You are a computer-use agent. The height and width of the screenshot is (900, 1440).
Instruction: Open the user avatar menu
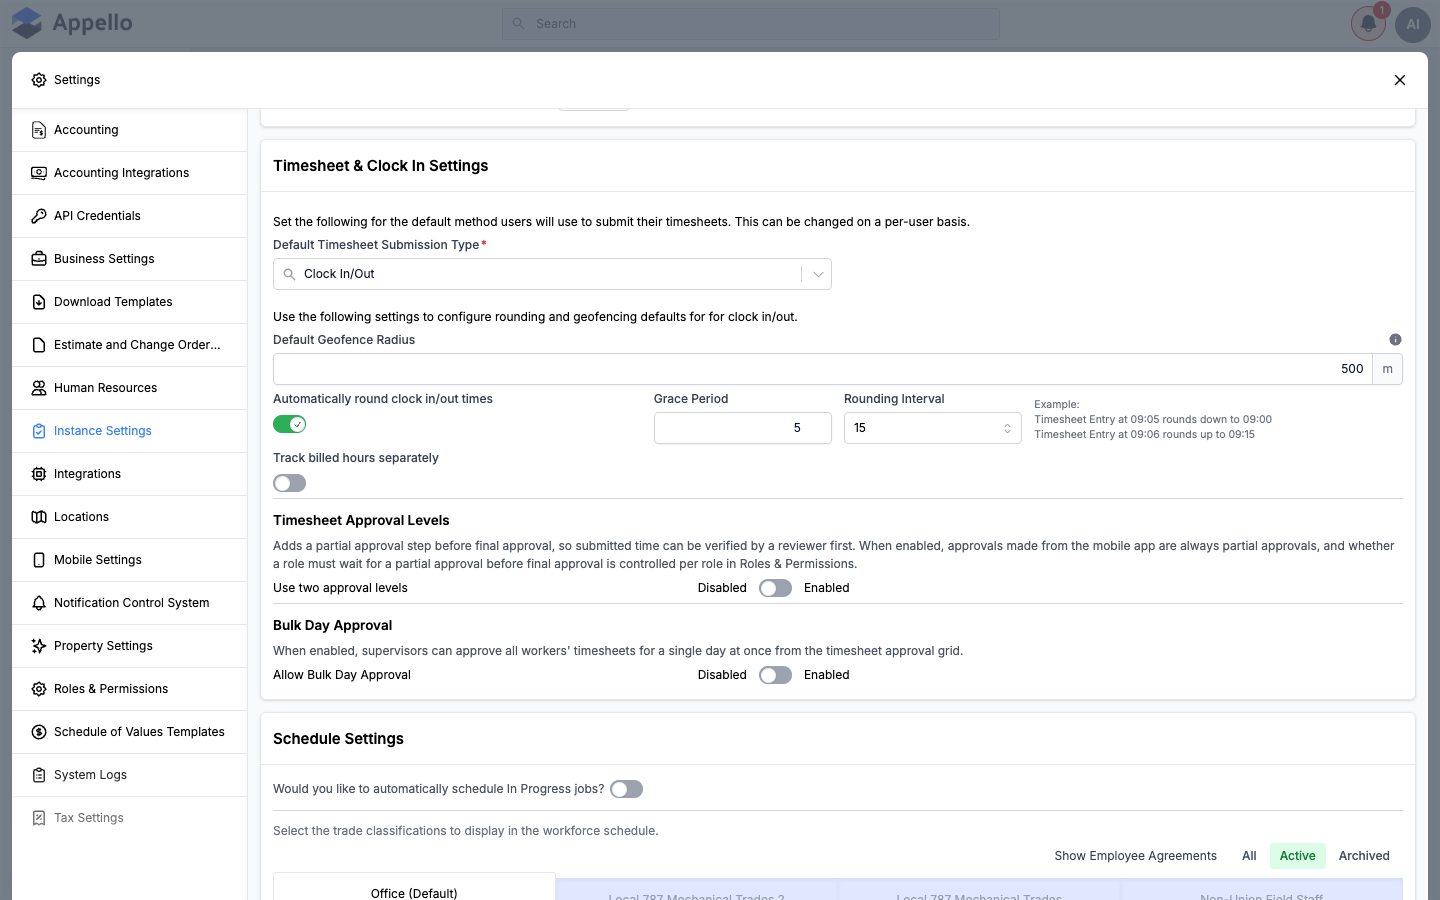click(x=1413, y=24)
